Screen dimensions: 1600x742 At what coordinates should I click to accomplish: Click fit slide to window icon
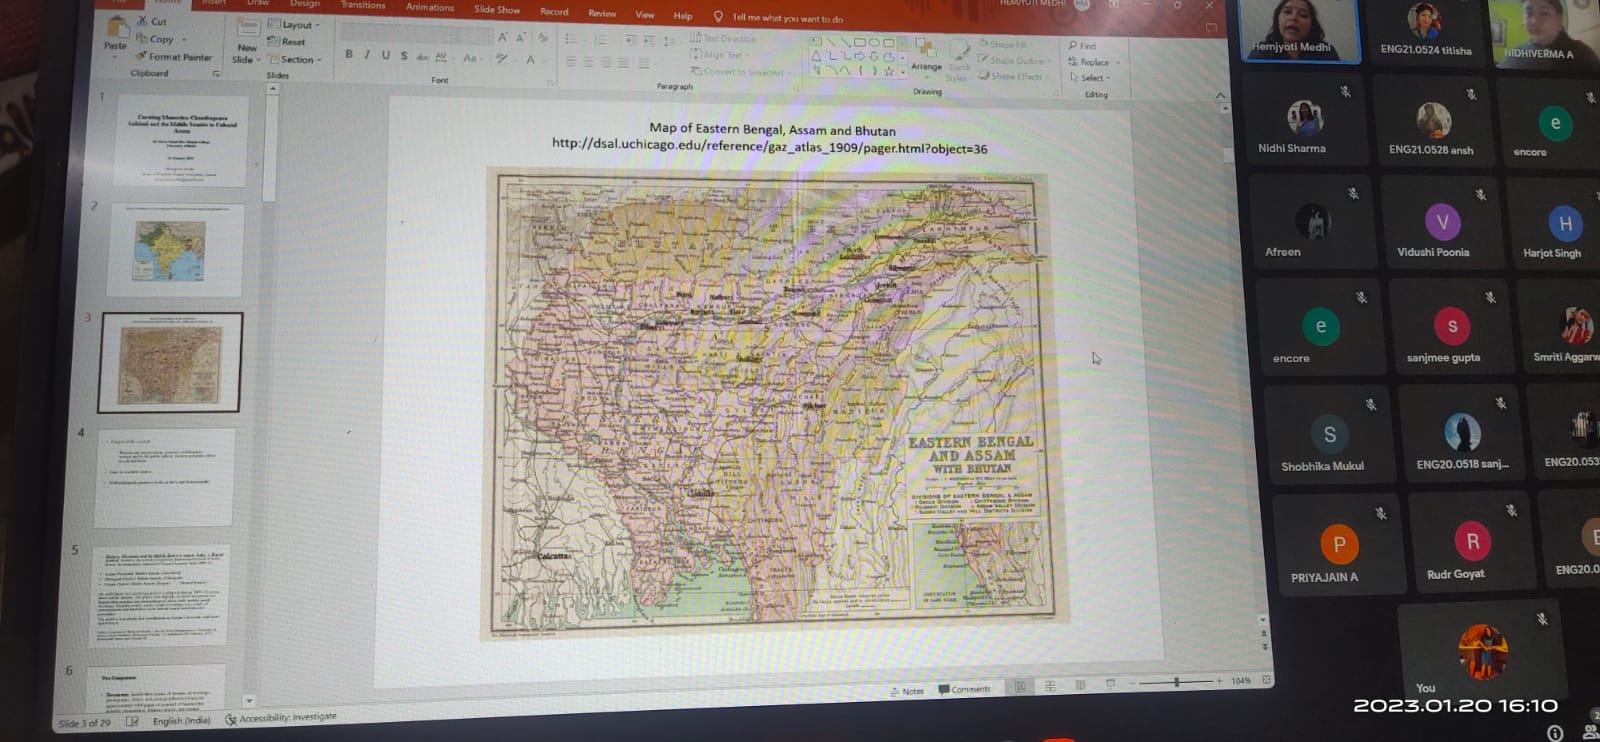coord(1266,680)
